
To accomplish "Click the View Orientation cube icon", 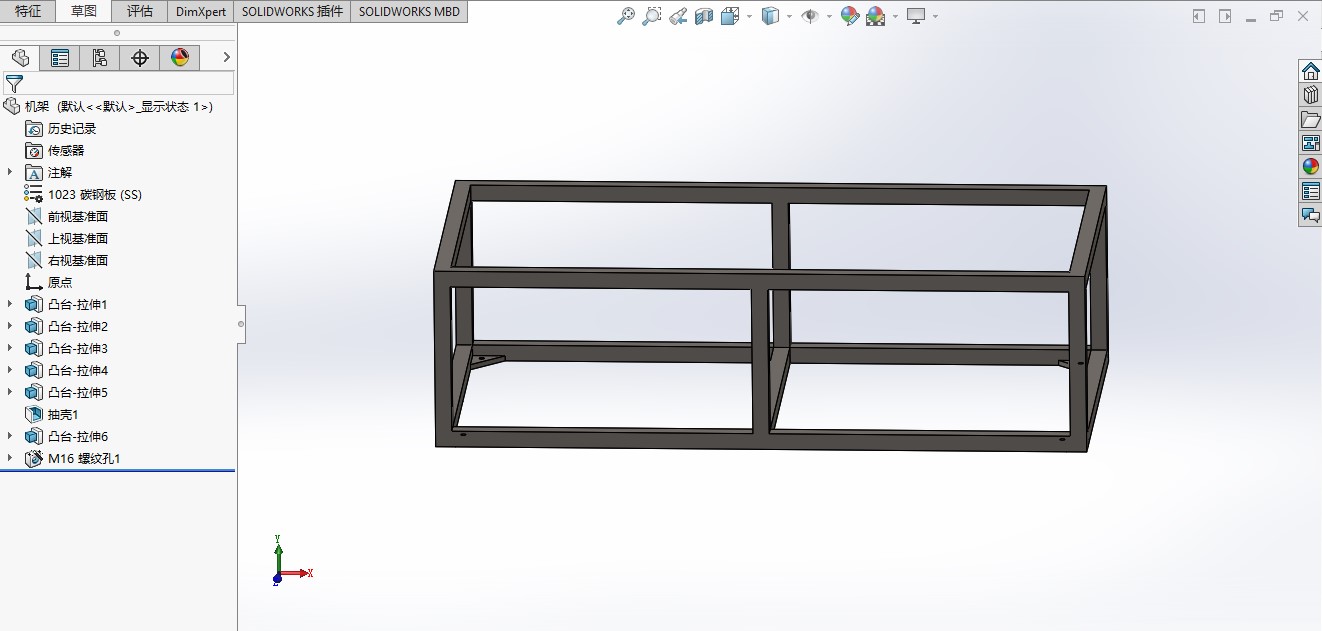I will click(x=730, y=16).
